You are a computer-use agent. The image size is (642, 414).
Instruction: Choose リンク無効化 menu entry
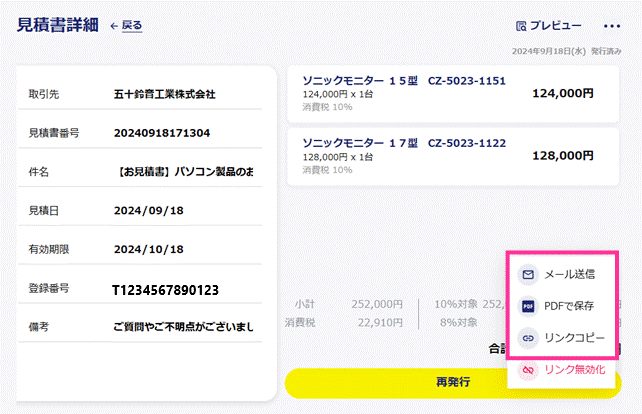574,370
